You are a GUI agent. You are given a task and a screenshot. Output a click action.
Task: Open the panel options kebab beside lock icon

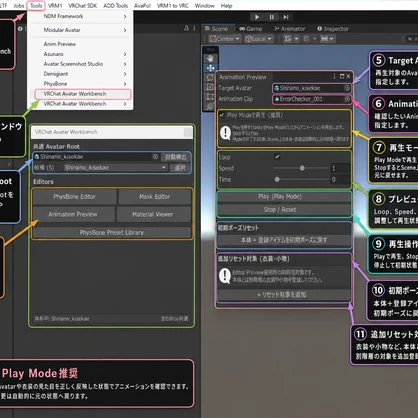[x=194, y=28]
